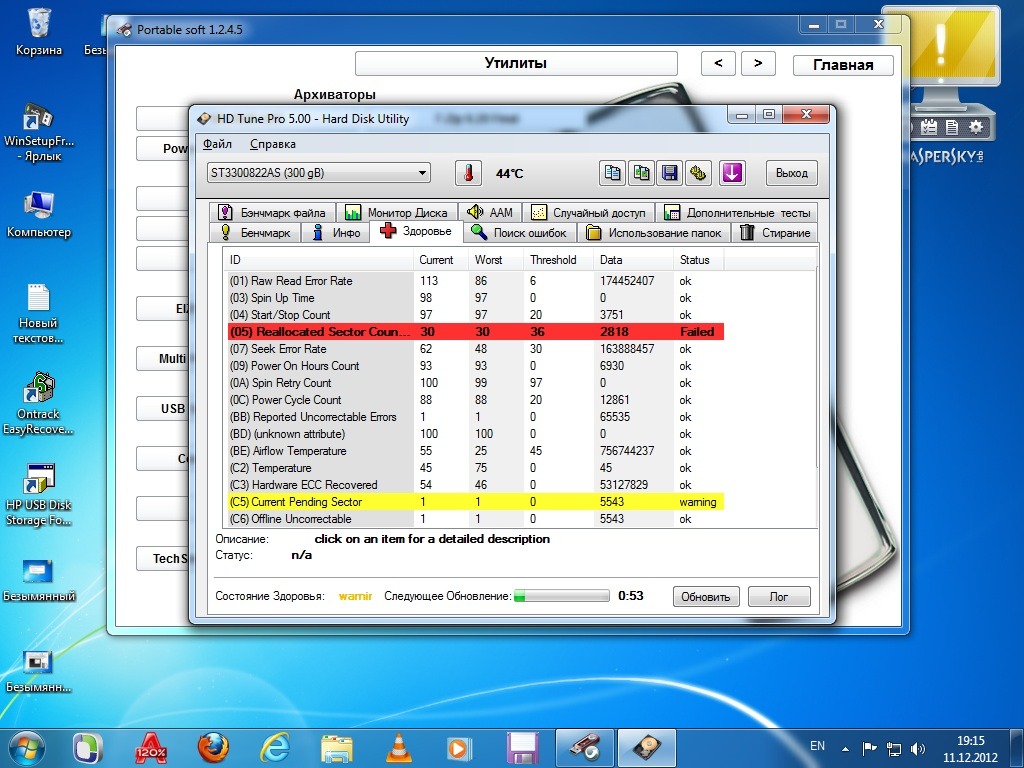This screenshot has height=768, width=1024.
Task: Select the Power On Hours Count row
Action: click(x=475, y=366)
